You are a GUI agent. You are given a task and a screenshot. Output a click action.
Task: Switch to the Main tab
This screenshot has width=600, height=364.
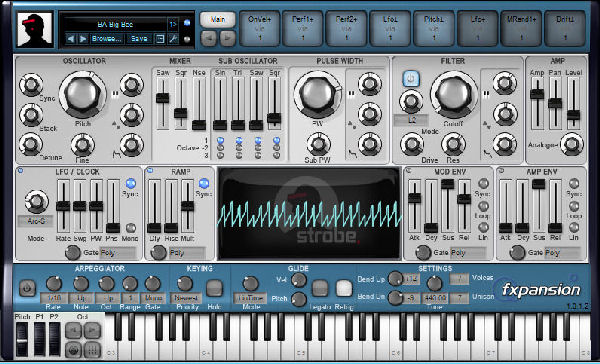218,20
